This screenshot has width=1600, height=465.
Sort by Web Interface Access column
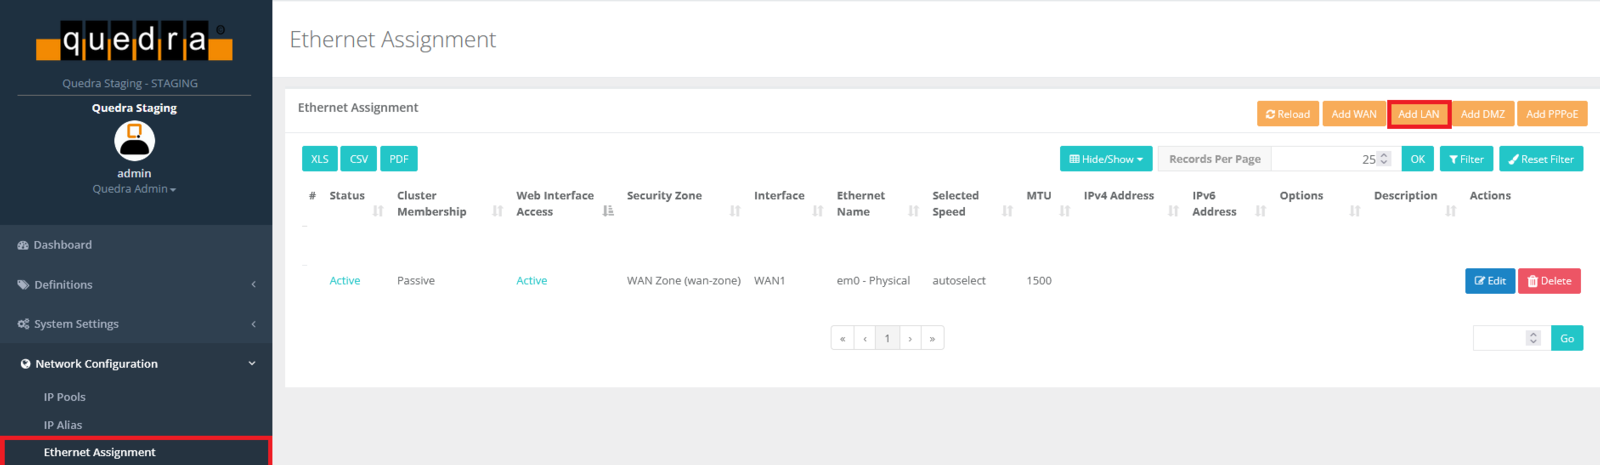(608, 211)
